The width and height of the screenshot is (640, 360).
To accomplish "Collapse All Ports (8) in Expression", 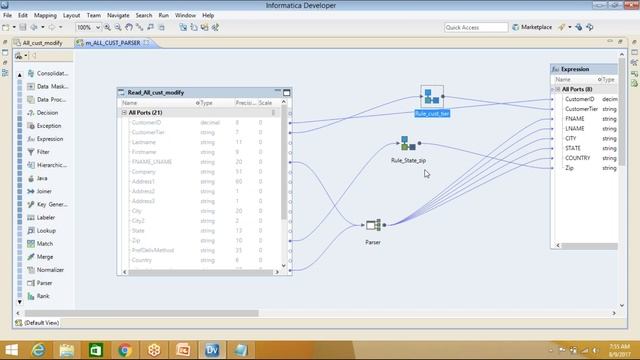I will tap(558, 89).
